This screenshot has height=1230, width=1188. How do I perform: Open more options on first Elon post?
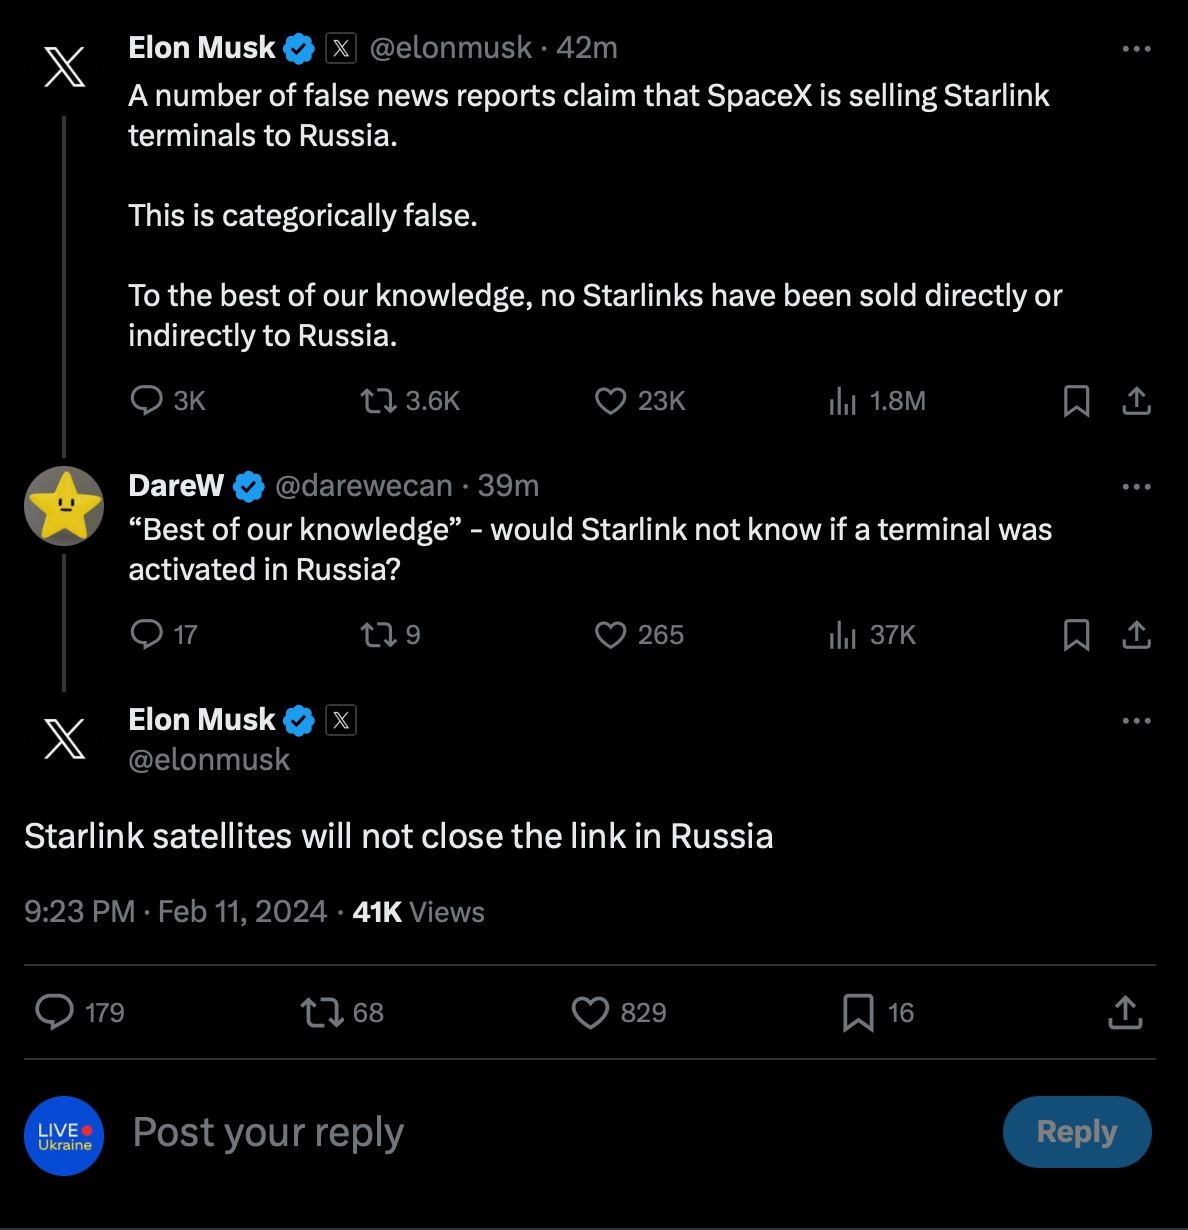click(1137, 48)
